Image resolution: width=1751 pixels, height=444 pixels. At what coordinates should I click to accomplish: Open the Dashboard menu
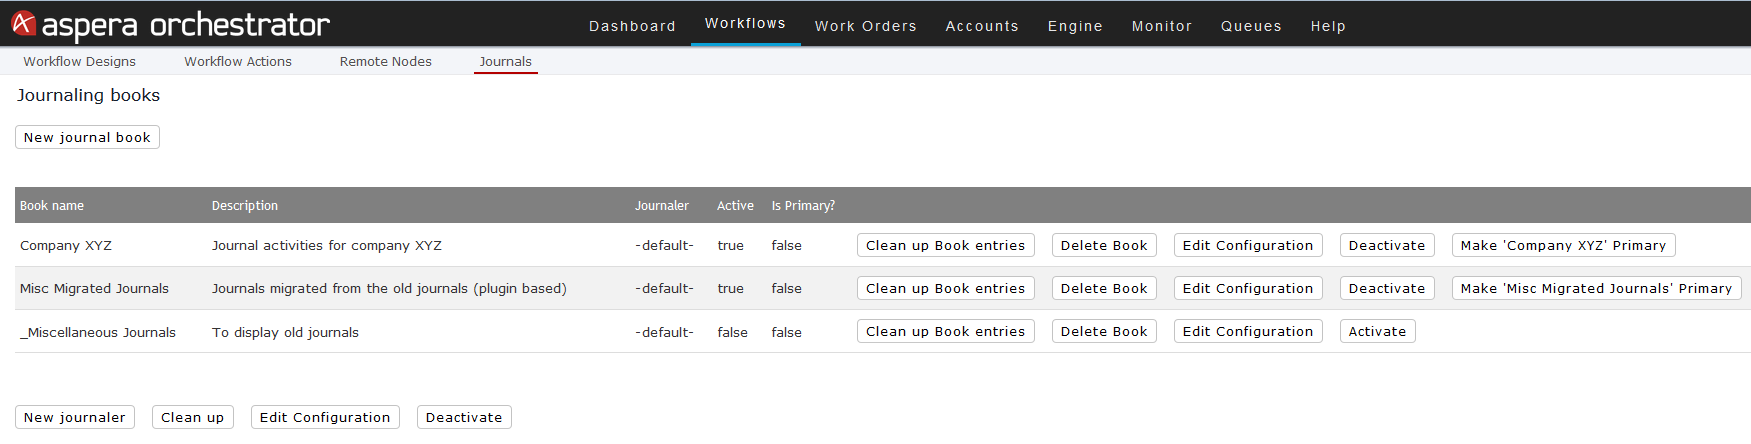632,26
